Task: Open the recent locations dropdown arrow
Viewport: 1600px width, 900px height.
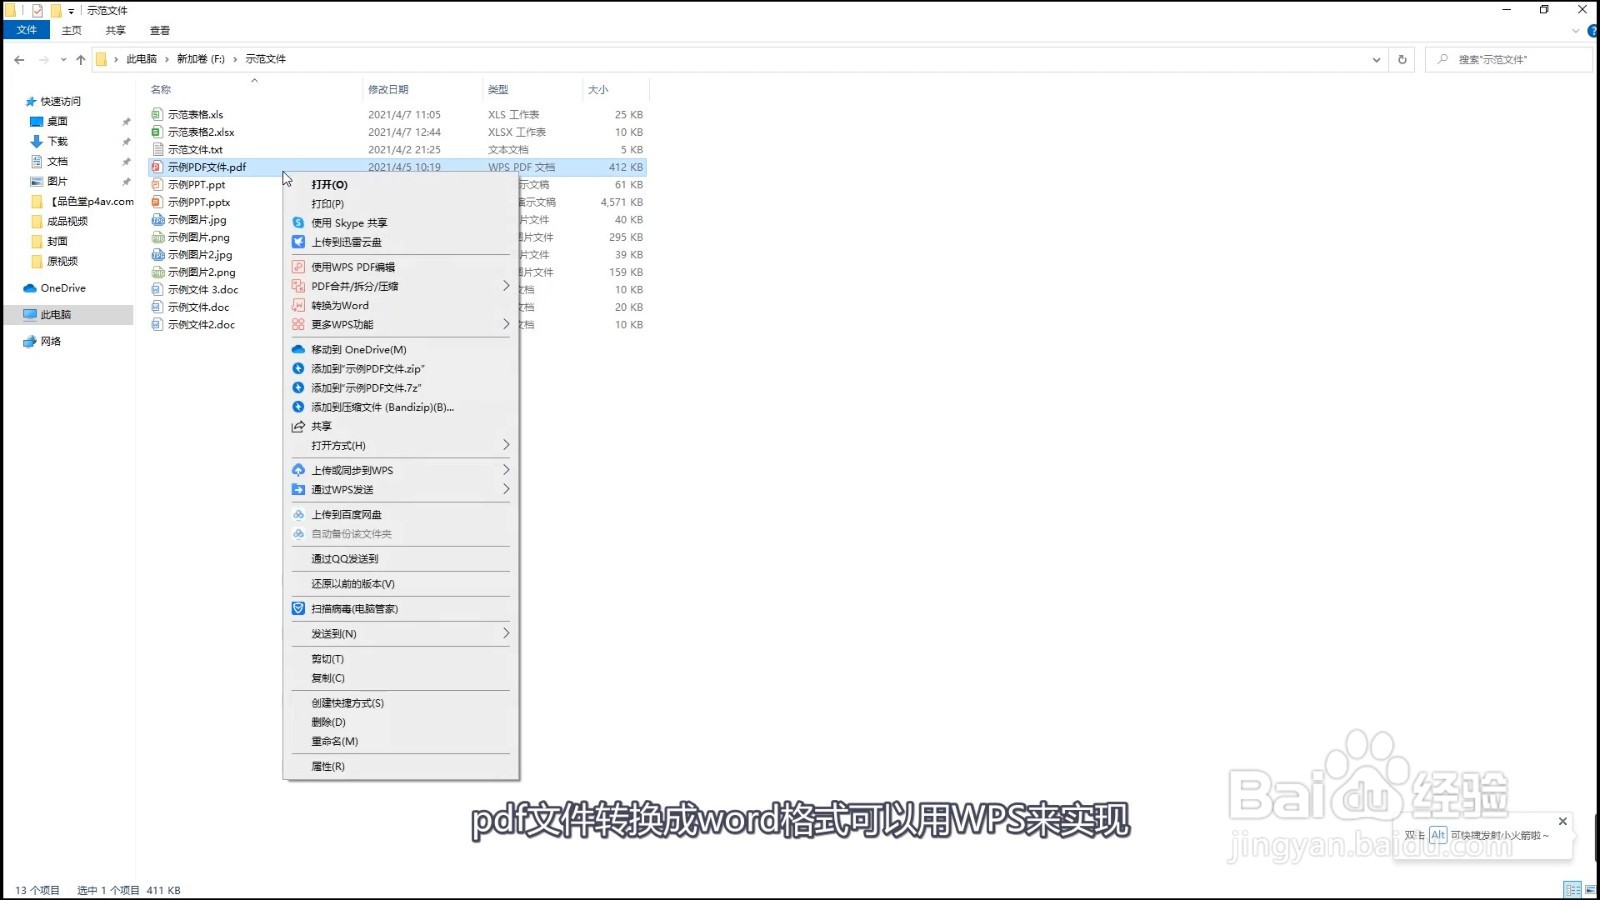Action: click(63, 59)
